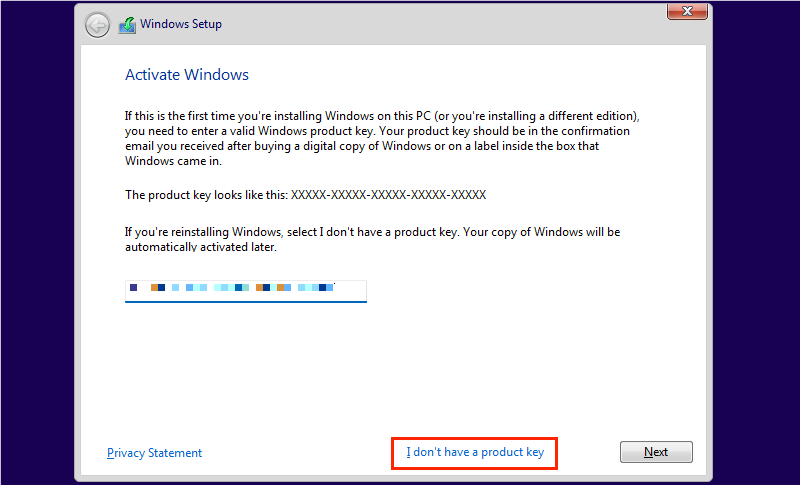Select "I don't have a product key"

(x=475, y=452)
